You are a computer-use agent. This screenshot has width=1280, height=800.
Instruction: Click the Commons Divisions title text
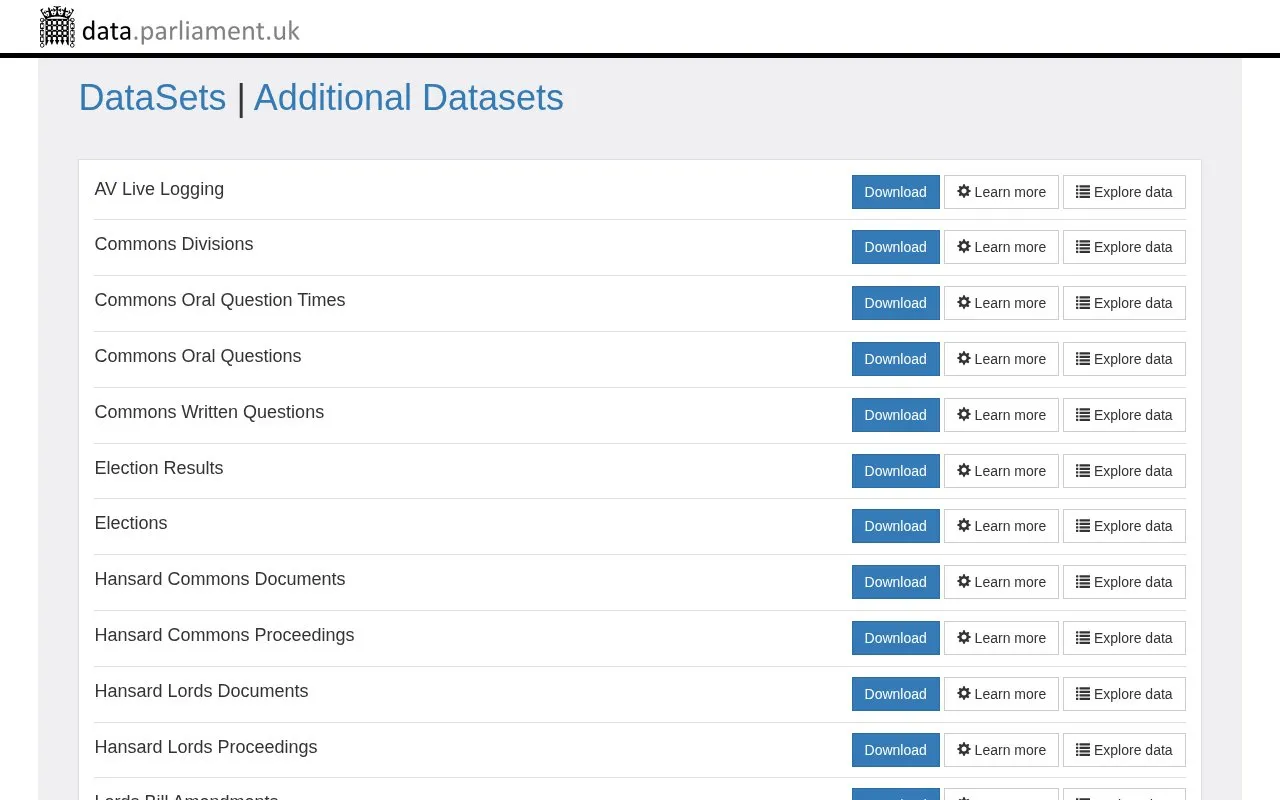coord(174,245)
